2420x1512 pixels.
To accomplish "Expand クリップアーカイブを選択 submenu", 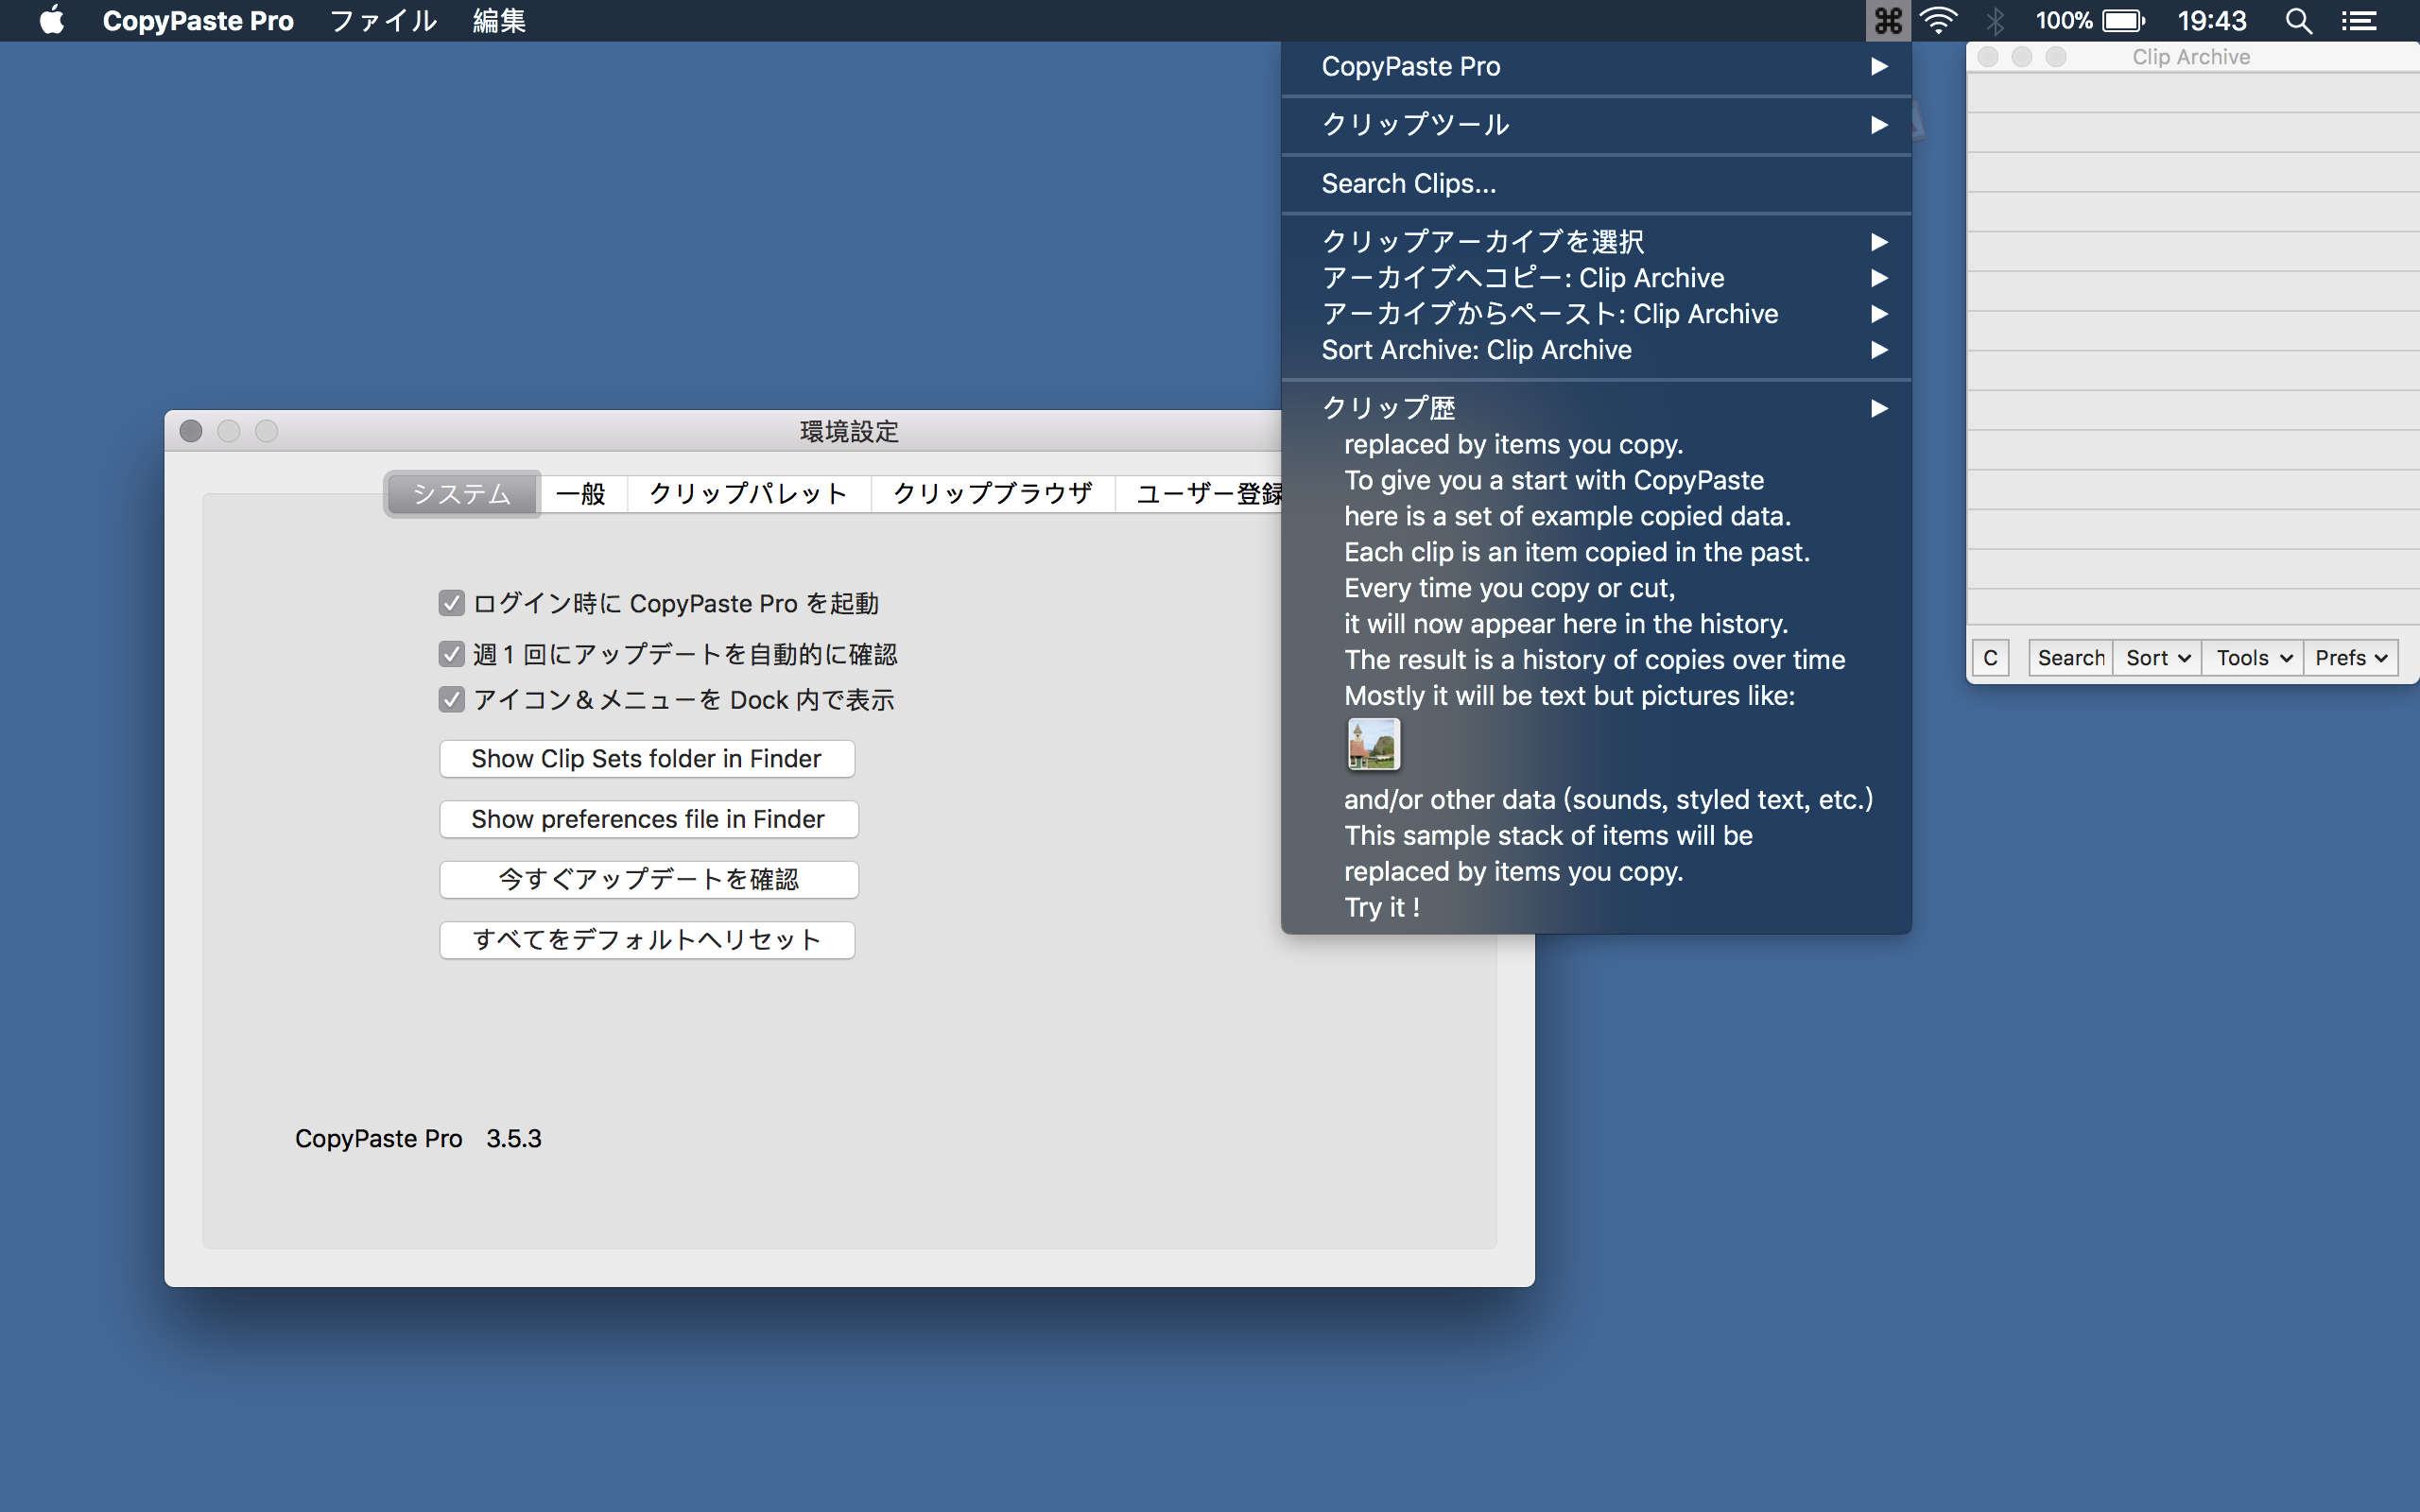I will pyautogui.click(x=1596, y=241).
